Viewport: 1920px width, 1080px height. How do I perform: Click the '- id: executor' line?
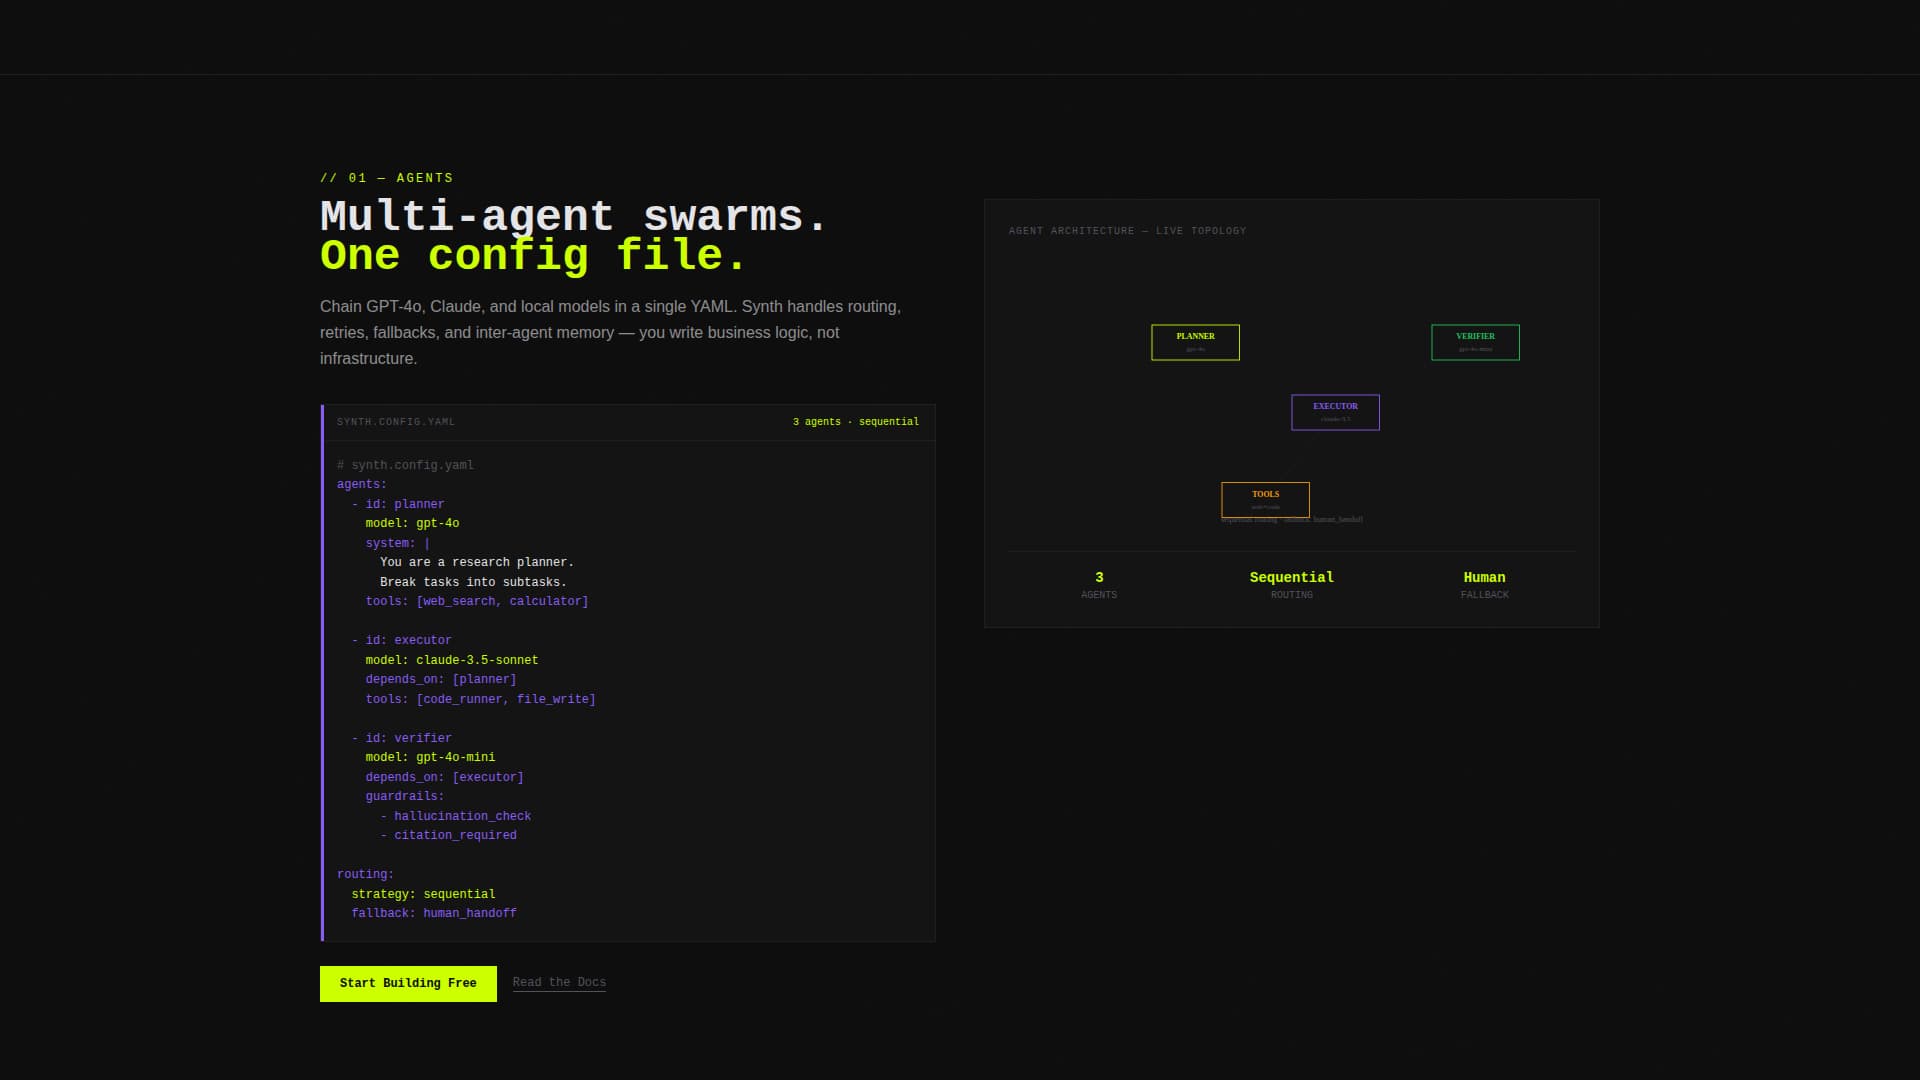coord(401,641)
